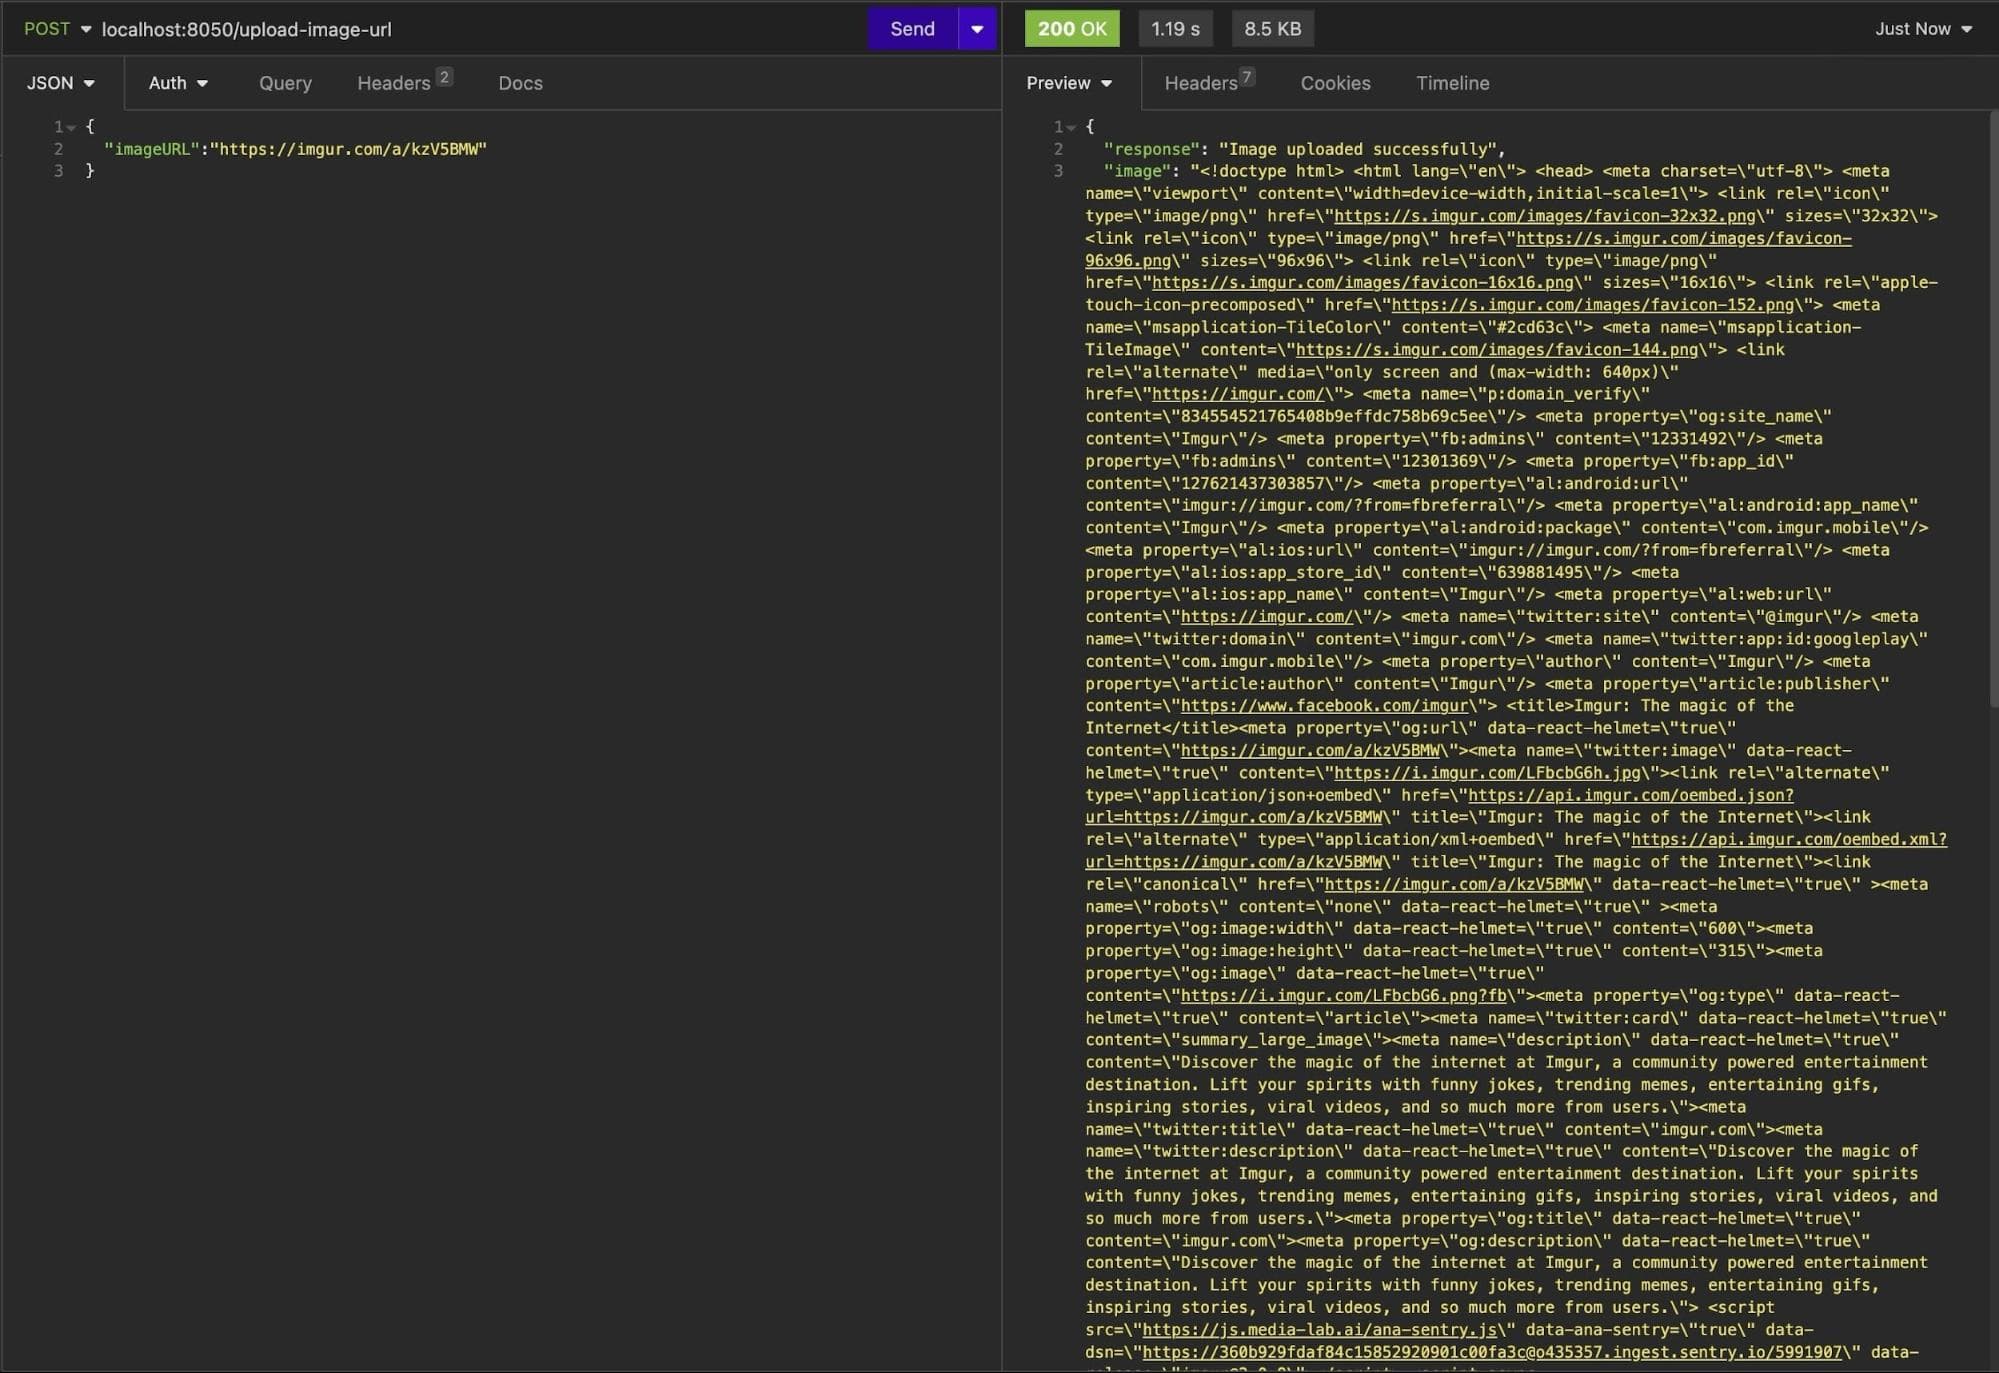The height and width of the screenshot is (1373, 1999).
Task: Click the Send request button
Action: 912,29
